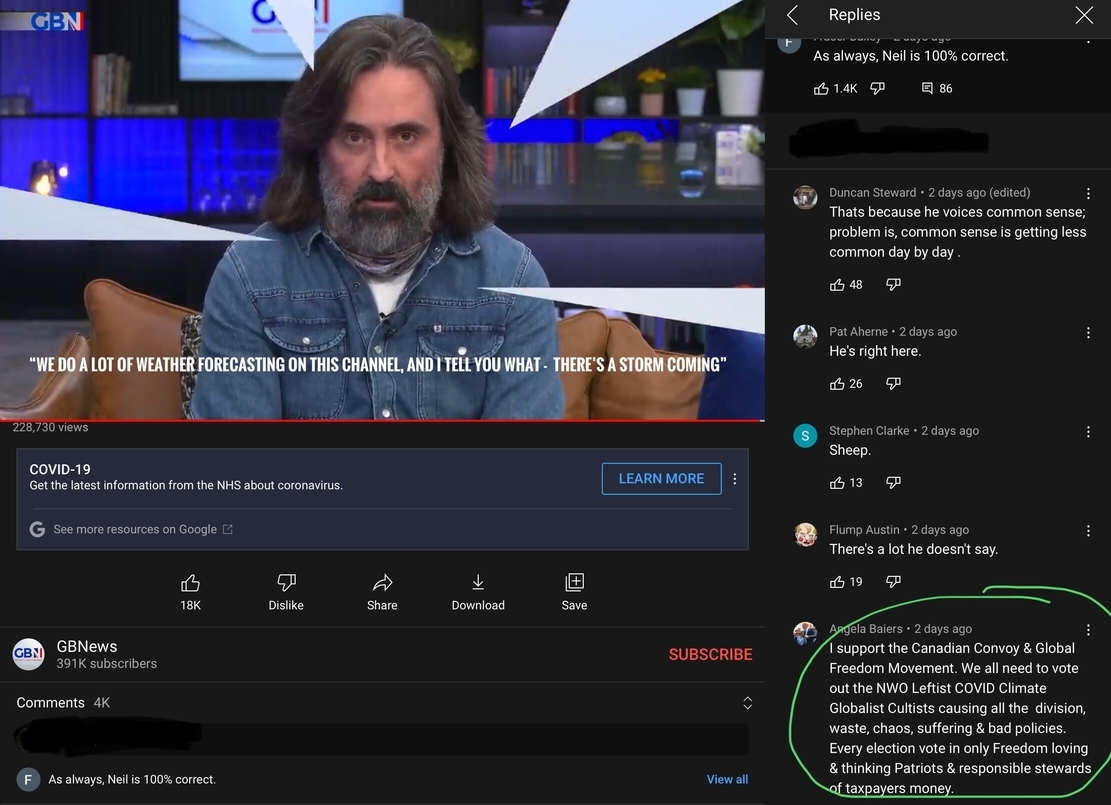This screenshot has height=805, width=1111.
Task: Subscribe to the GBNews channel
Action: tap(710, 654)
